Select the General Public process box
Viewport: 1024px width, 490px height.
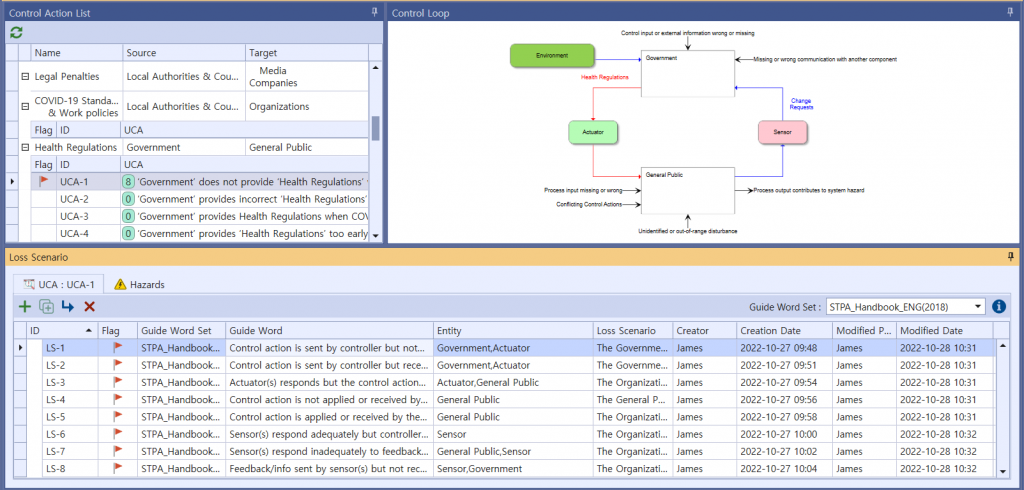point(687,191)
